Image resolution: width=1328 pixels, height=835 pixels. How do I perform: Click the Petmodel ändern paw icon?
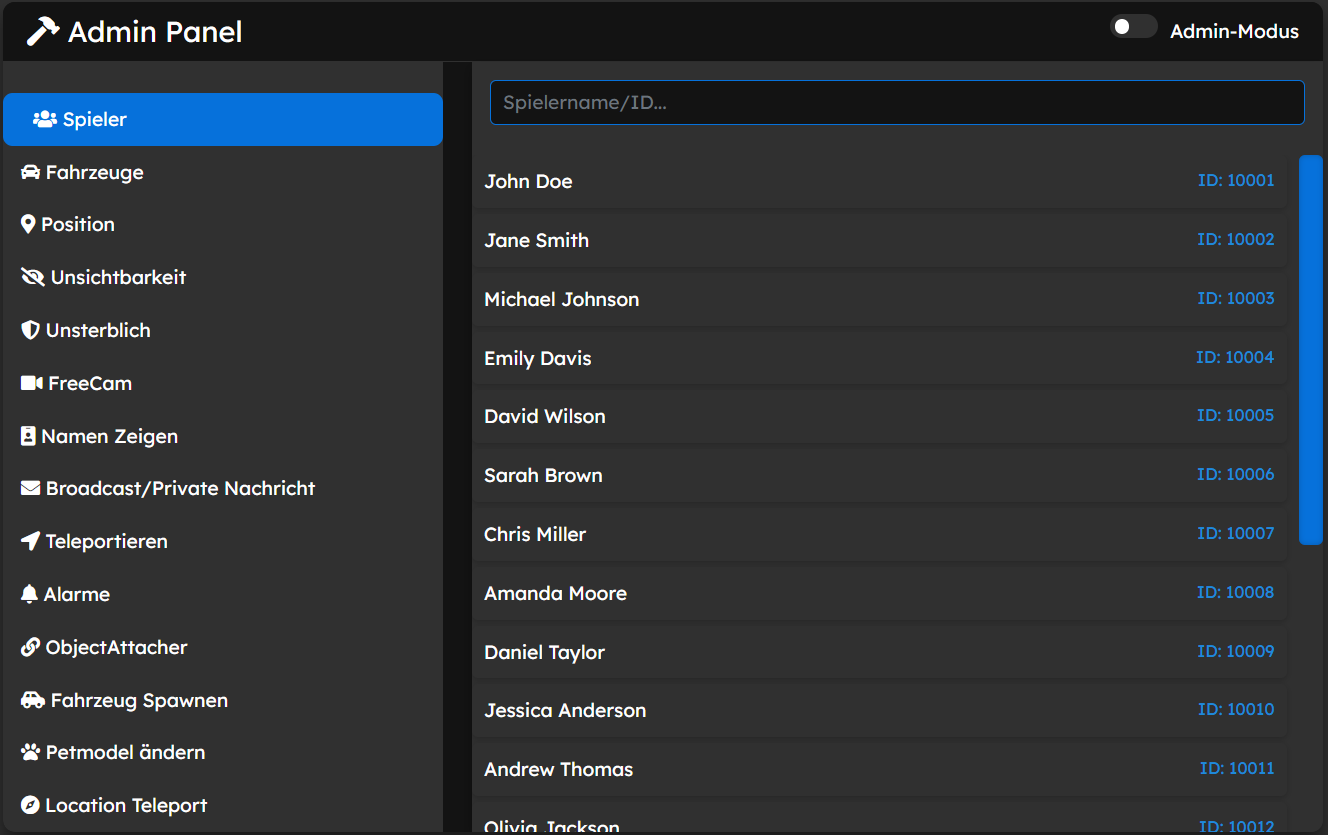point(29,752)
